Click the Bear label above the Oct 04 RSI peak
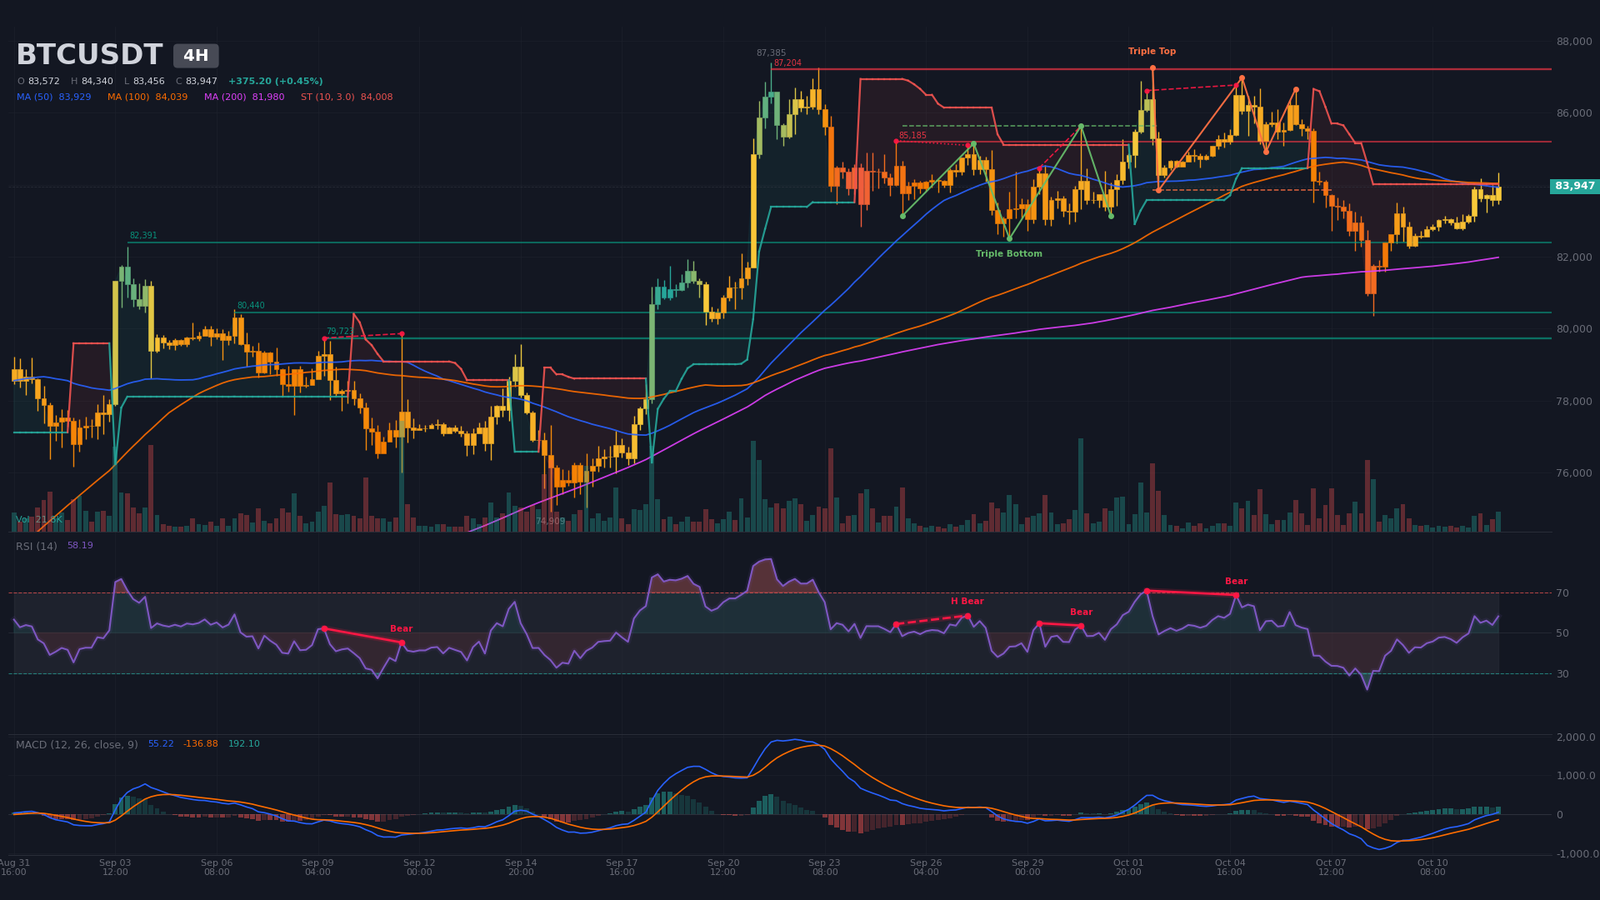This screenshot has height=900, width=1600. click(1236, 581)
